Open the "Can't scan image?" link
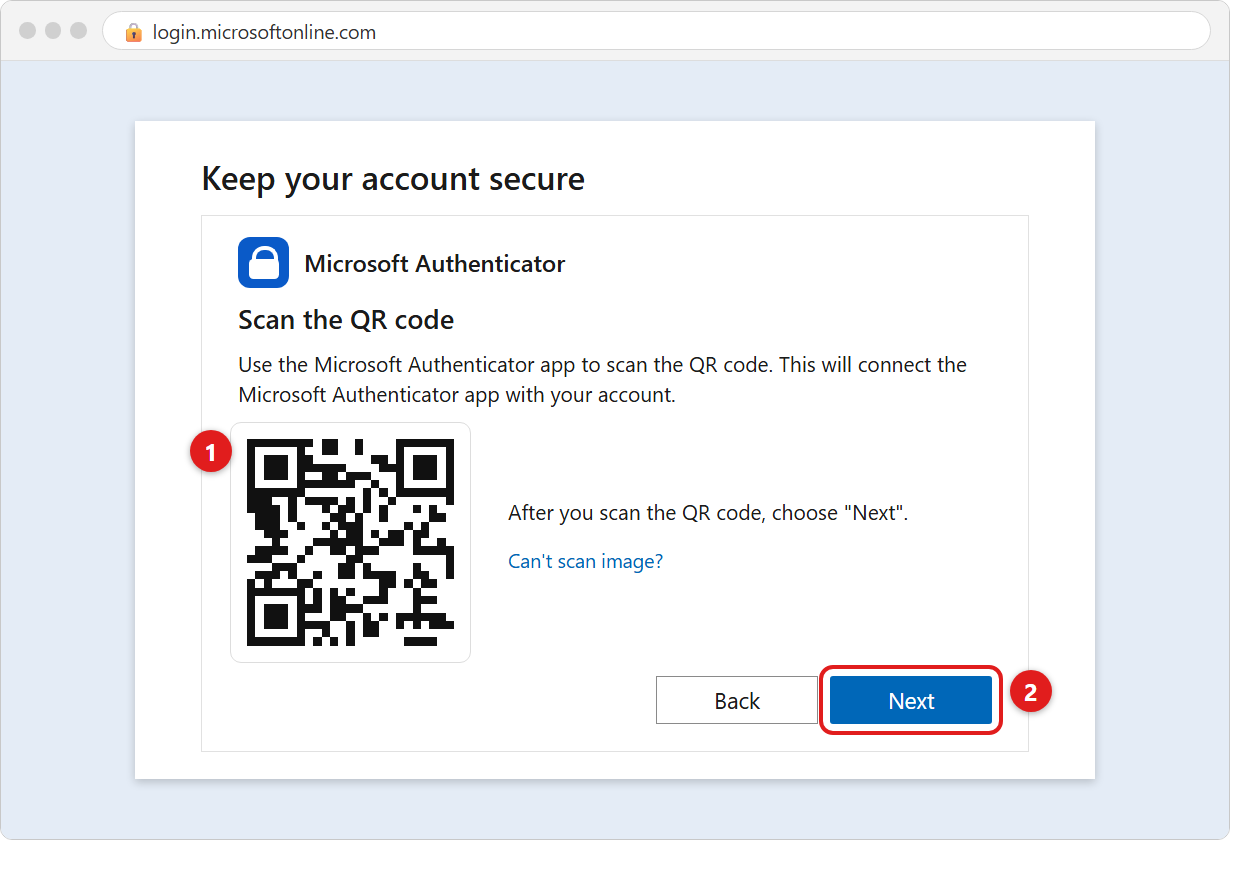The image size is (1260, 870). pyautogui.click(x=586, y=561)
